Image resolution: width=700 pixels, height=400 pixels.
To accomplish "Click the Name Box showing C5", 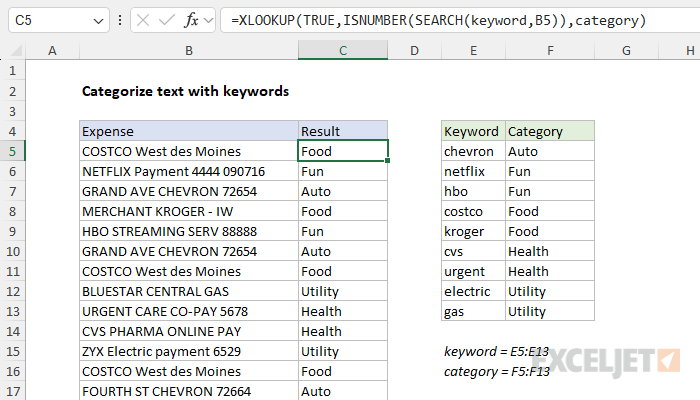I will point(58,20).
